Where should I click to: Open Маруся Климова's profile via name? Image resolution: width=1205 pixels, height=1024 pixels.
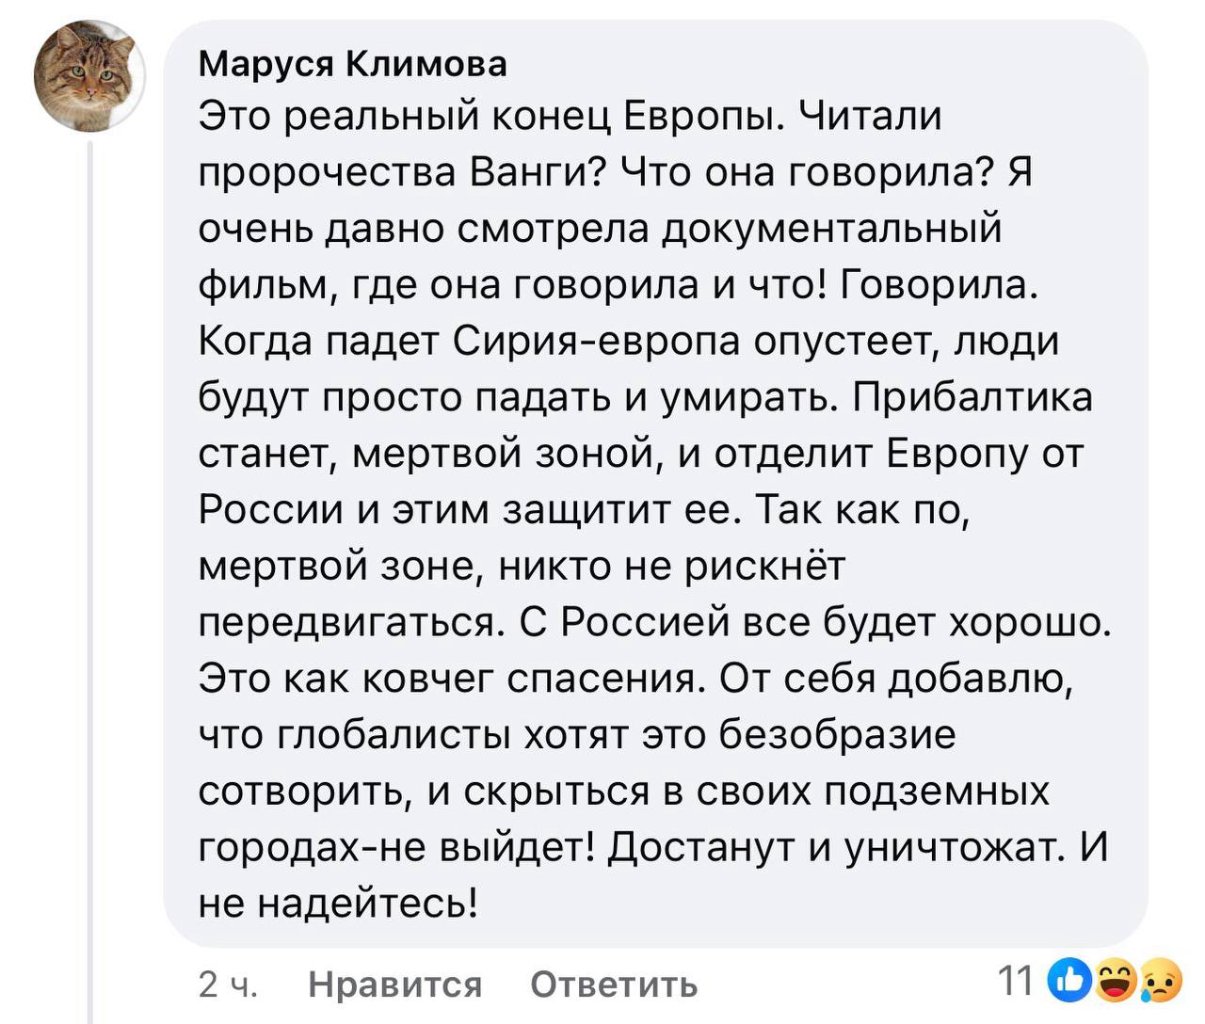click(353, 65)
